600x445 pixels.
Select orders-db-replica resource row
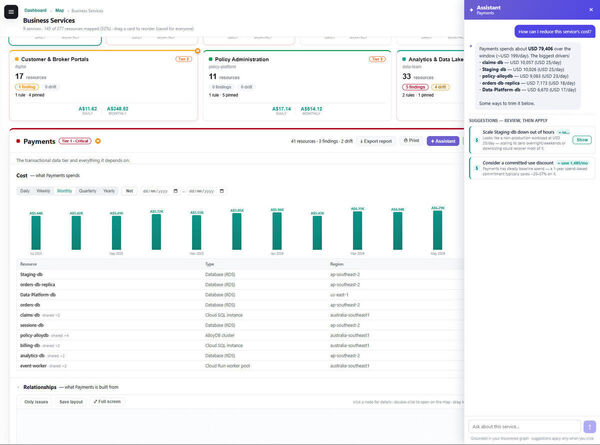pos(240,285)
